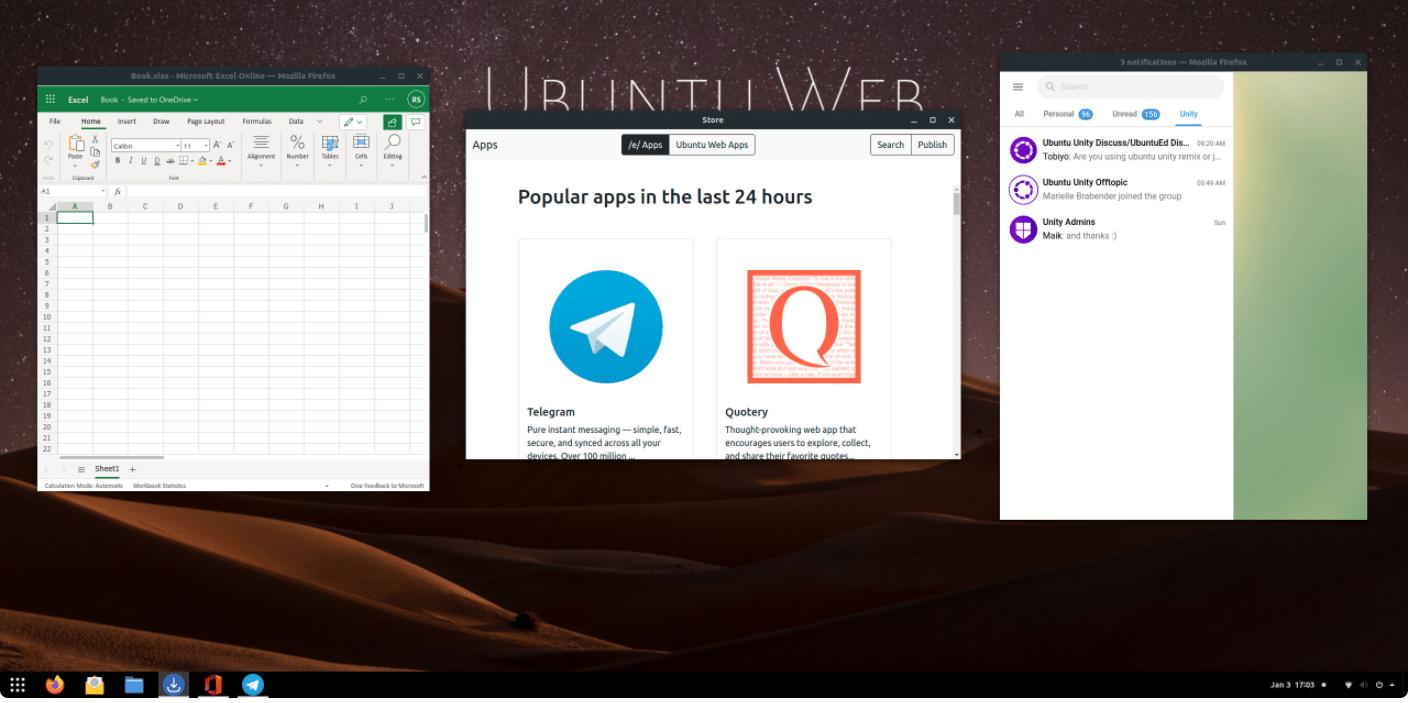Click the Telegram search field

click(x=1130, y=87)
